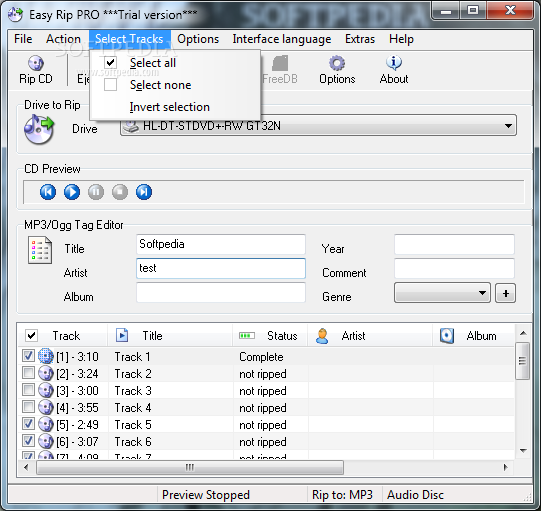The image size is (541, 511).
Task: Click the plus button next to Genre
Action: click(505, 293)
